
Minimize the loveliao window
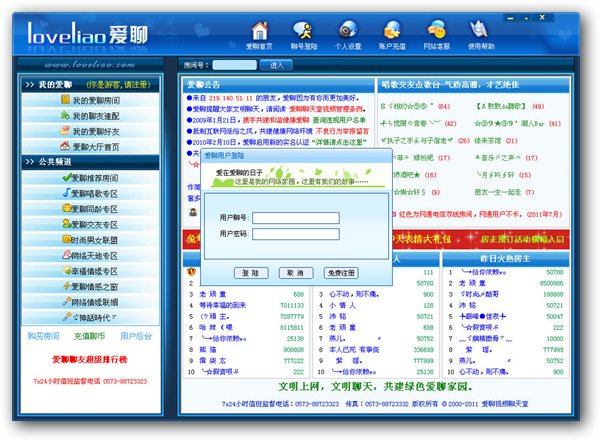pos(510,18)
